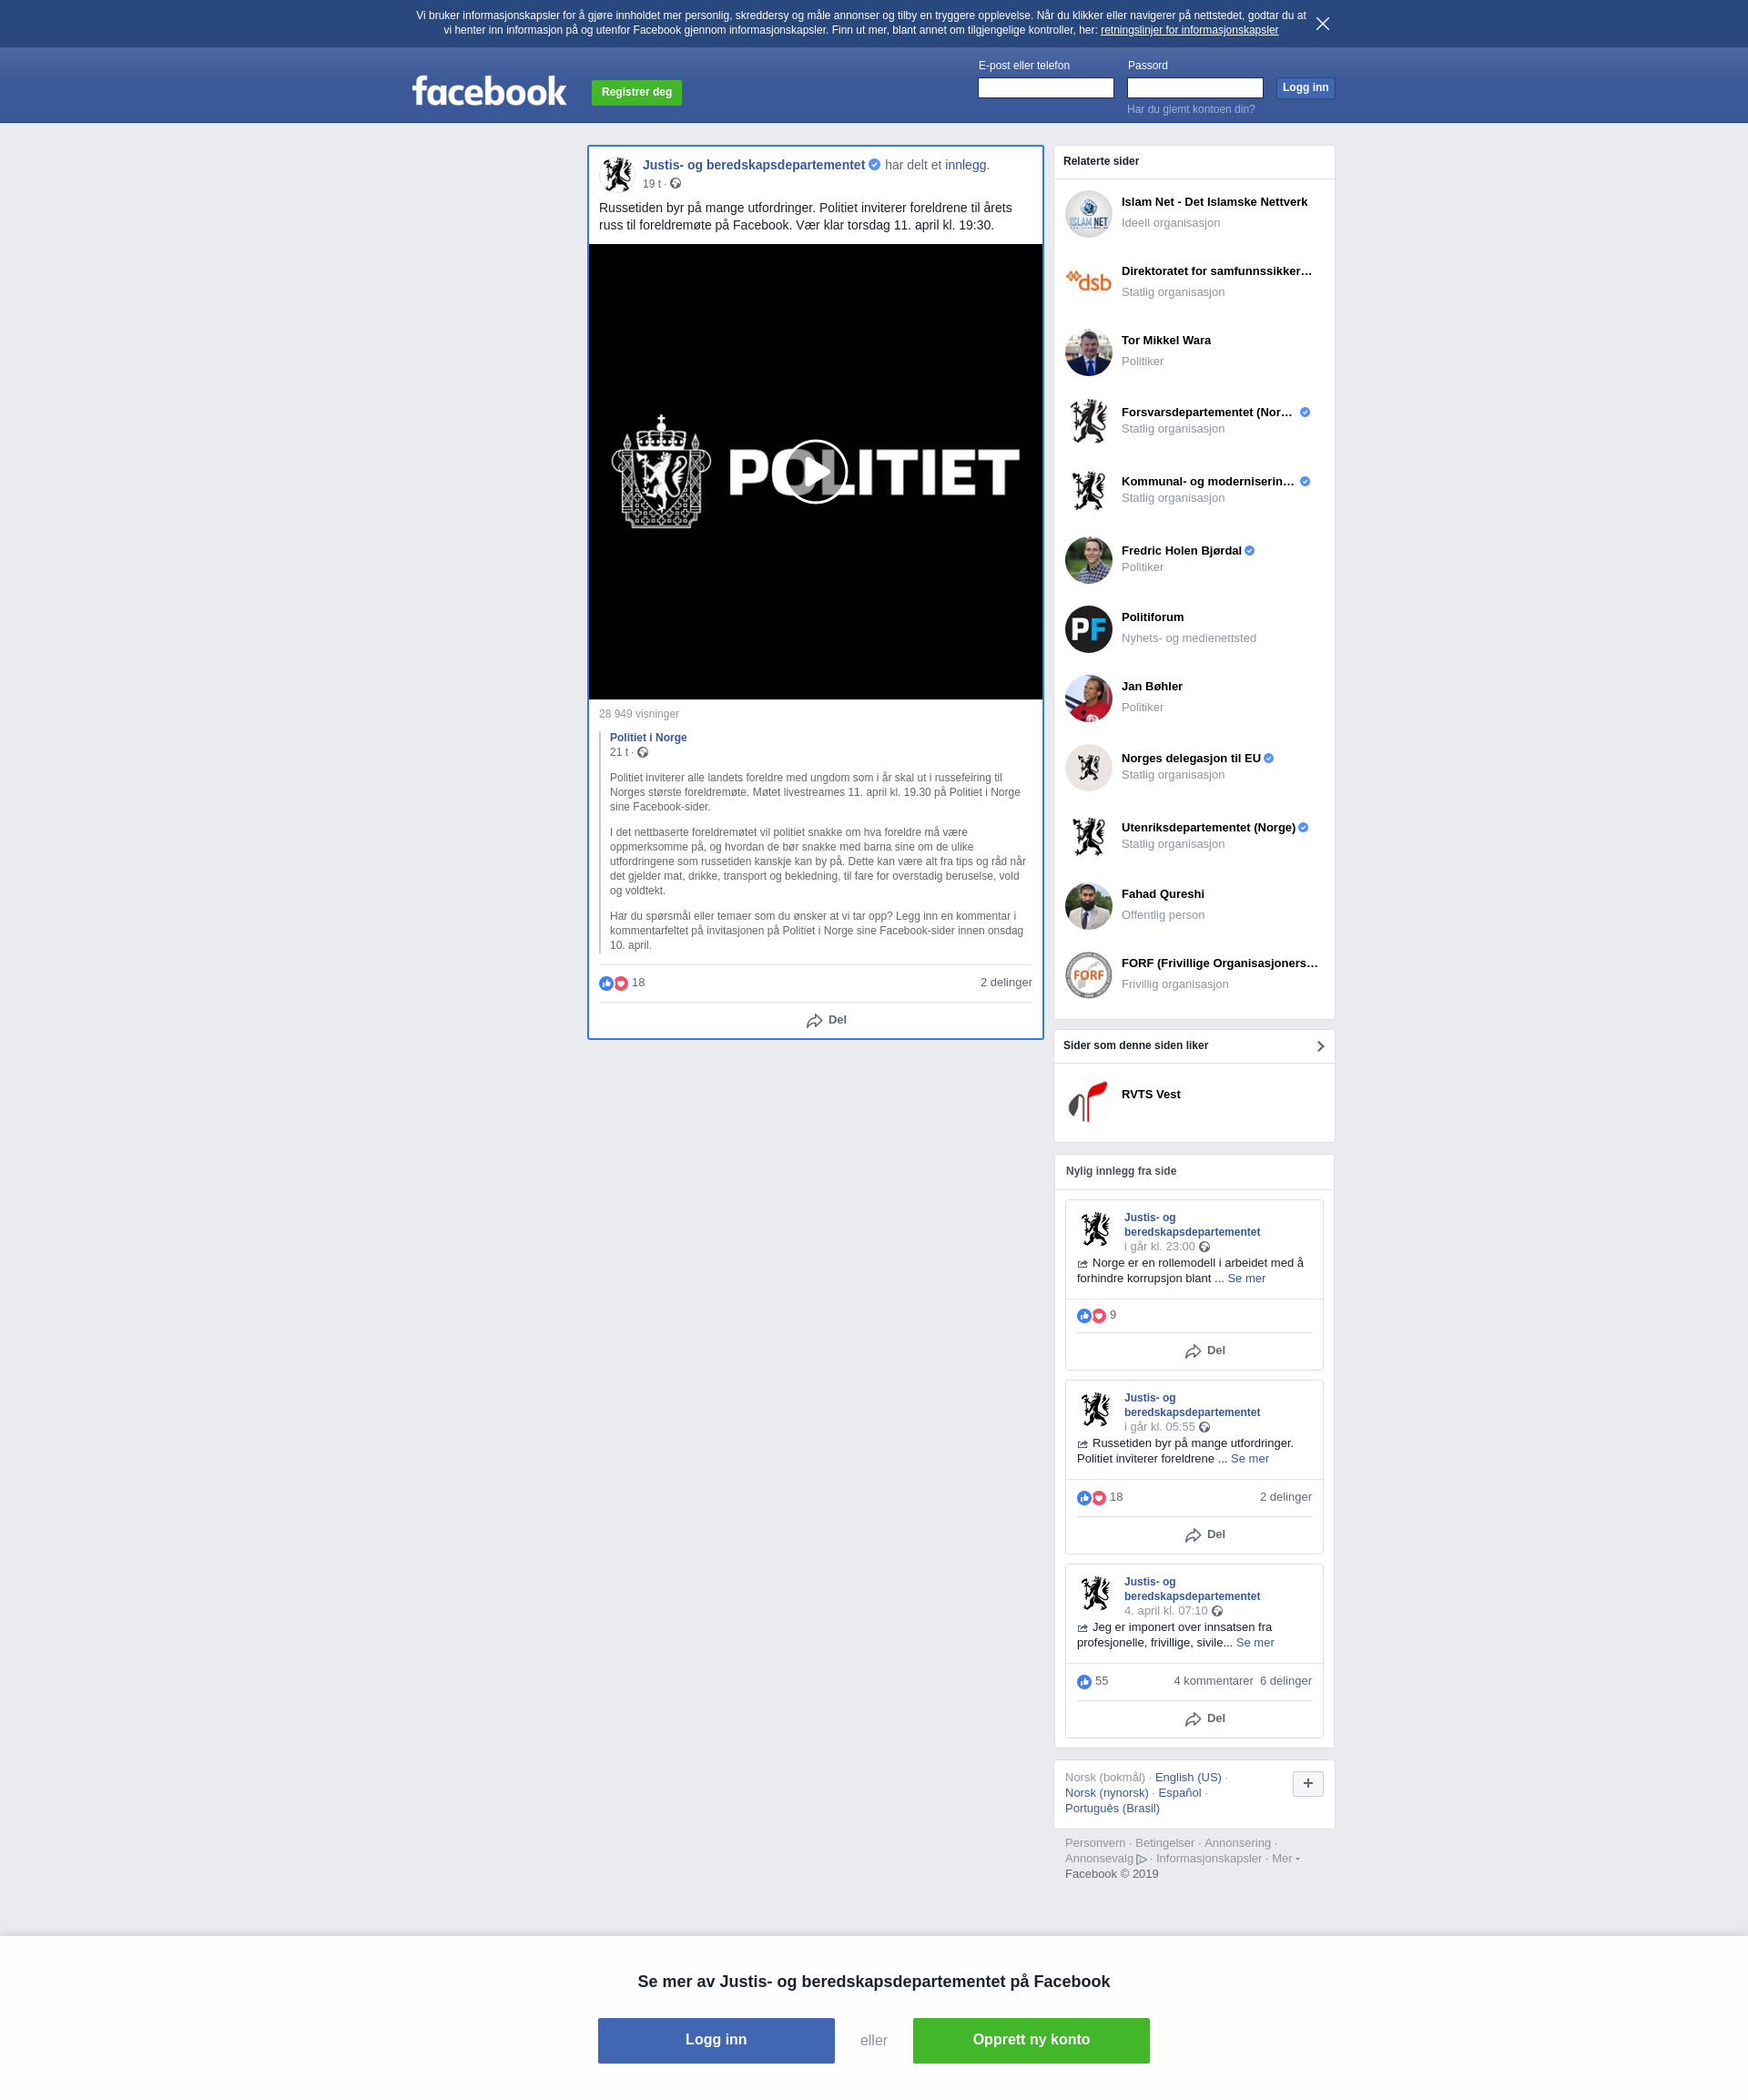Click Opprett ny konto button
Viewport: 1748px width, 2100px height.
click(x=1030, y=2040)
